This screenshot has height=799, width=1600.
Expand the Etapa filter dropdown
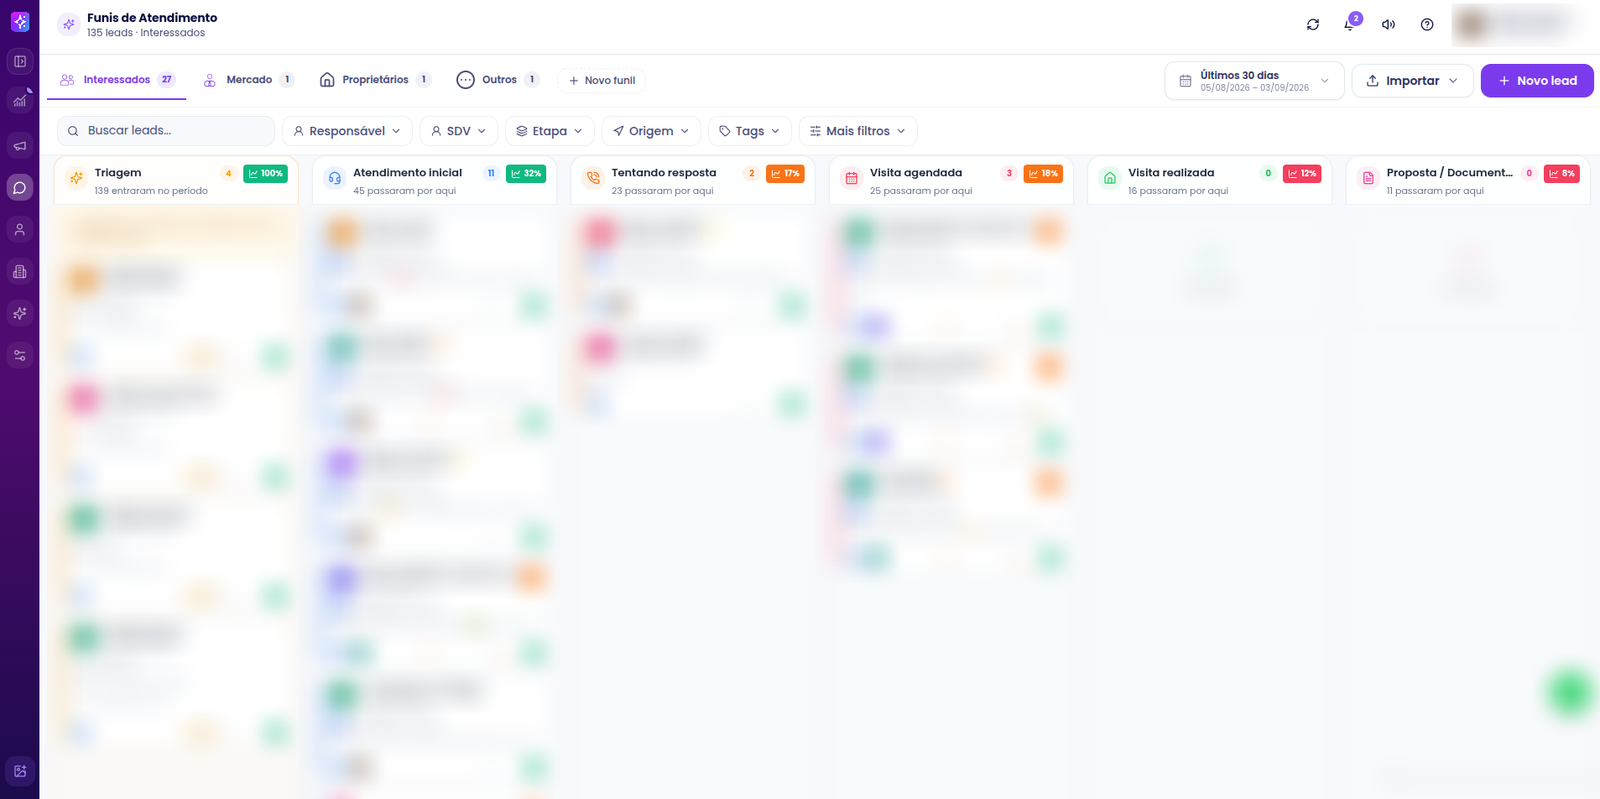549,131
